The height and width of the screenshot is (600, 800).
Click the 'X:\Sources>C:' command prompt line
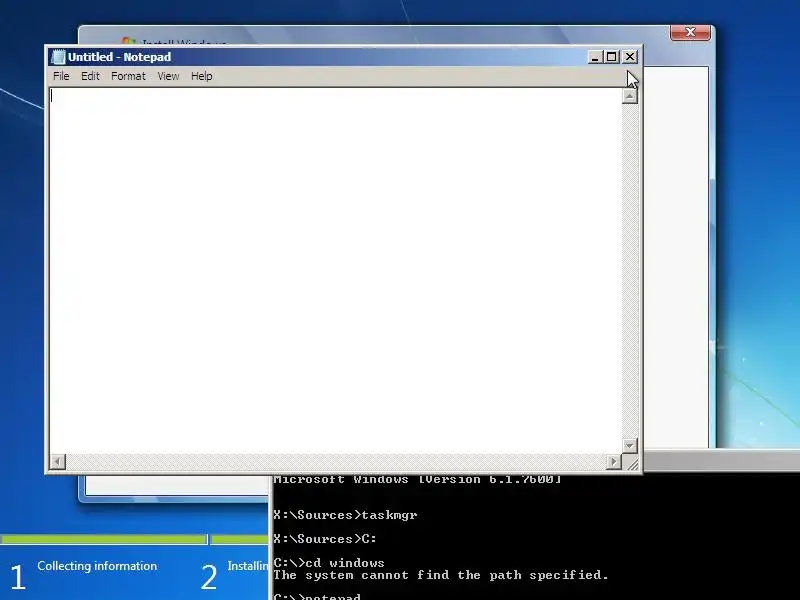point(325,539)
